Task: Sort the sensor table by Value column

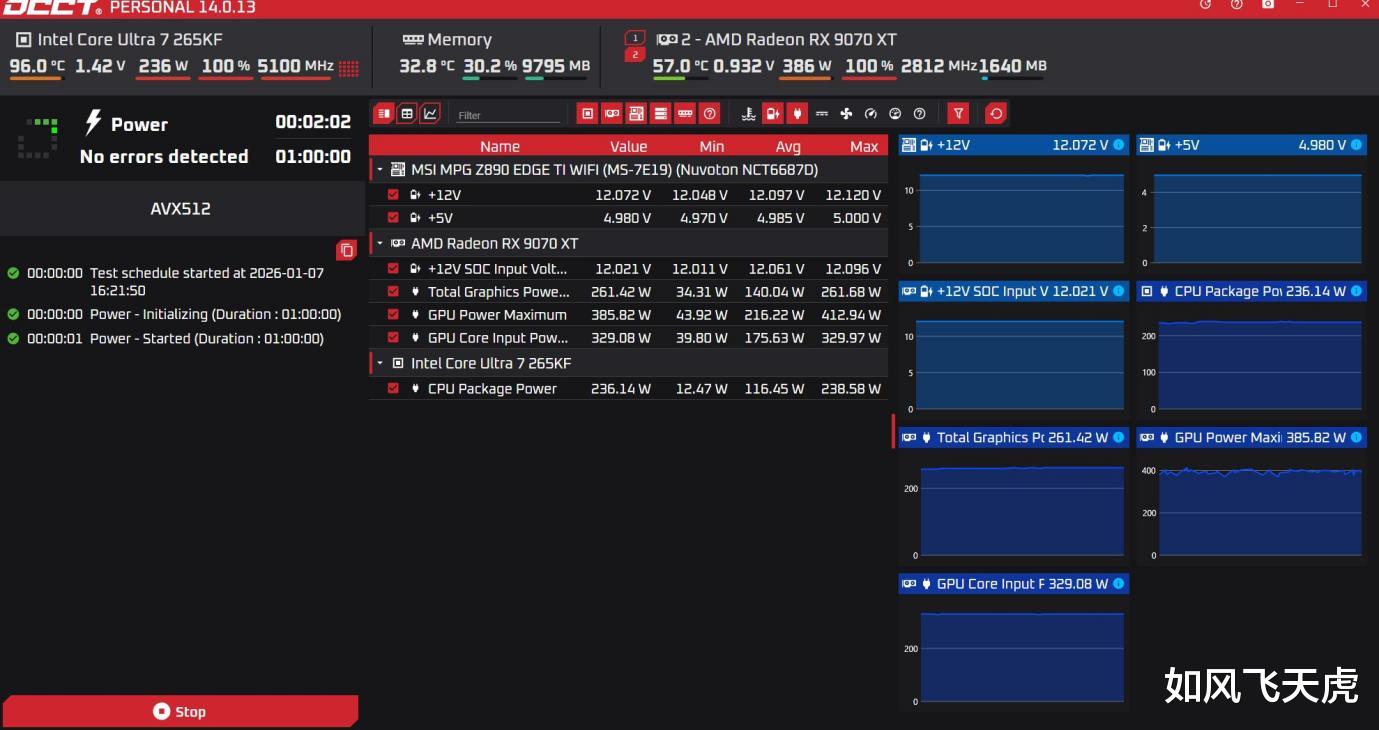Action: [629, 146]
